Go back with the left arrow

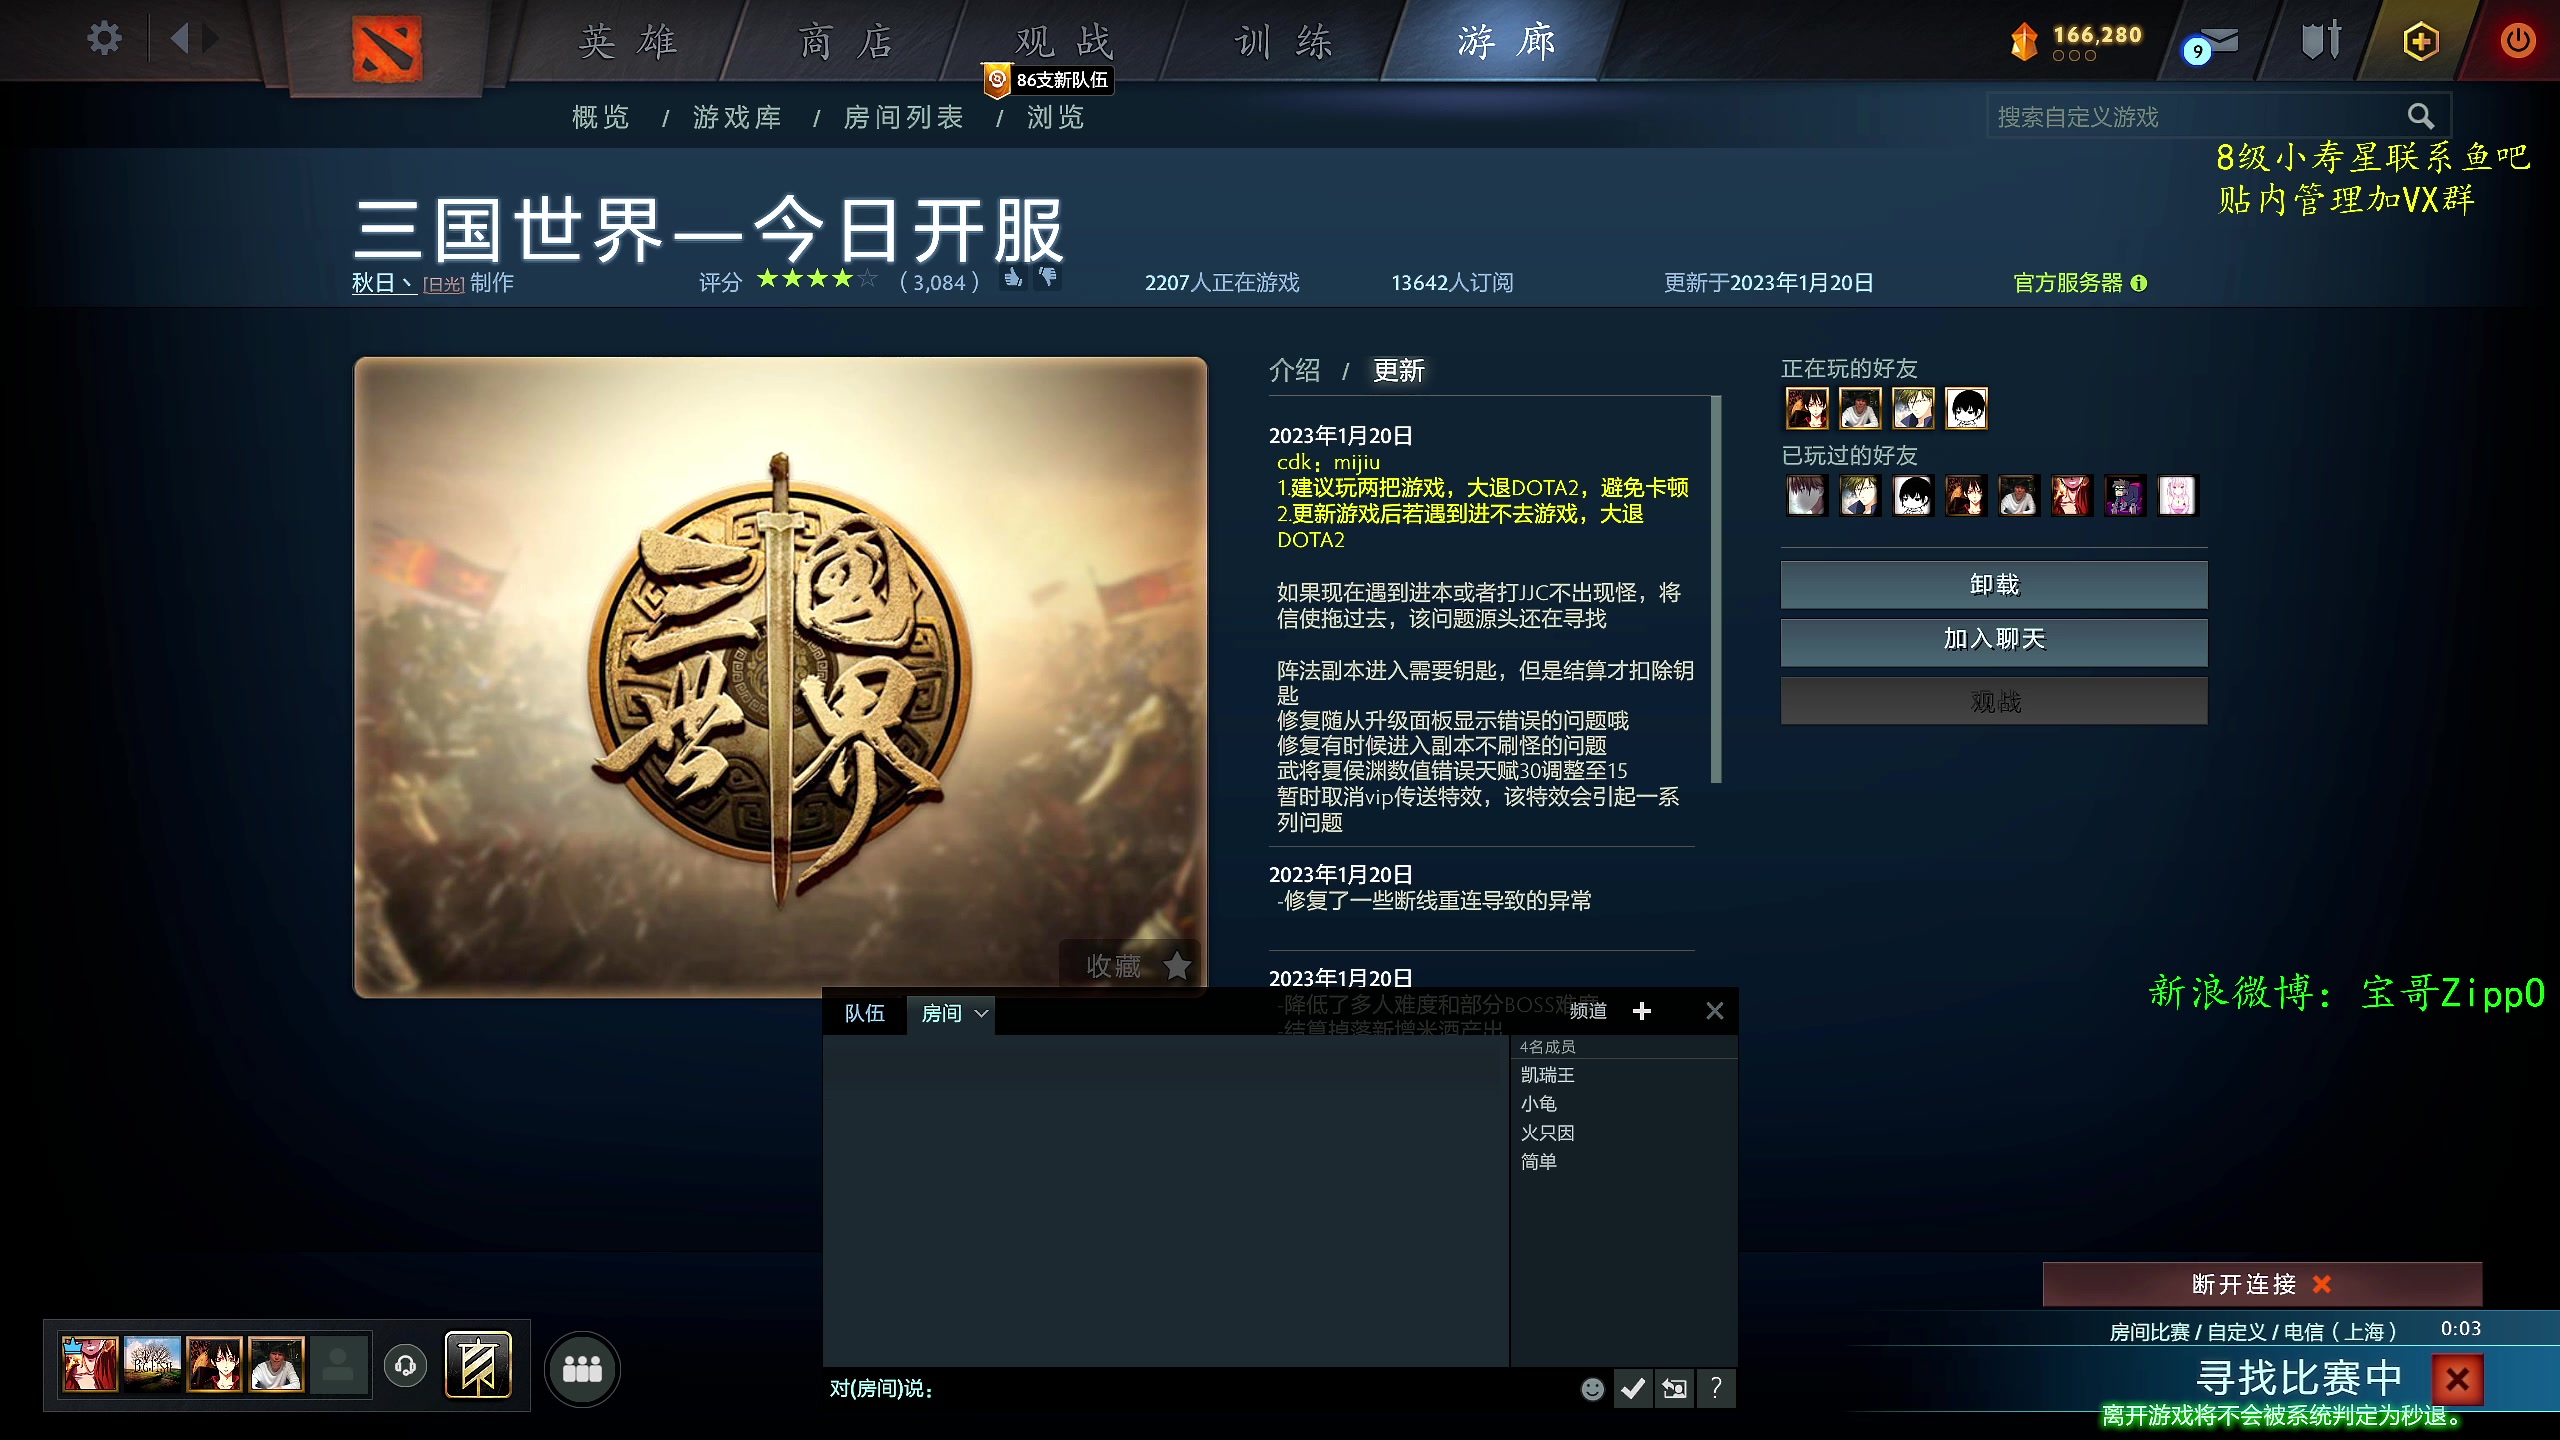180,39
